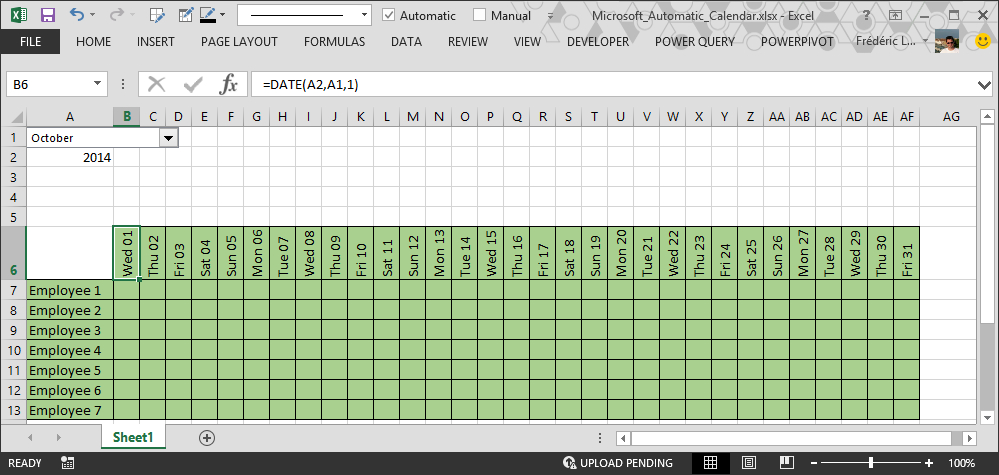Screen dimensions: 999x475
Task: Open Ribbon Display Options icon
Action: pos(896,15)
